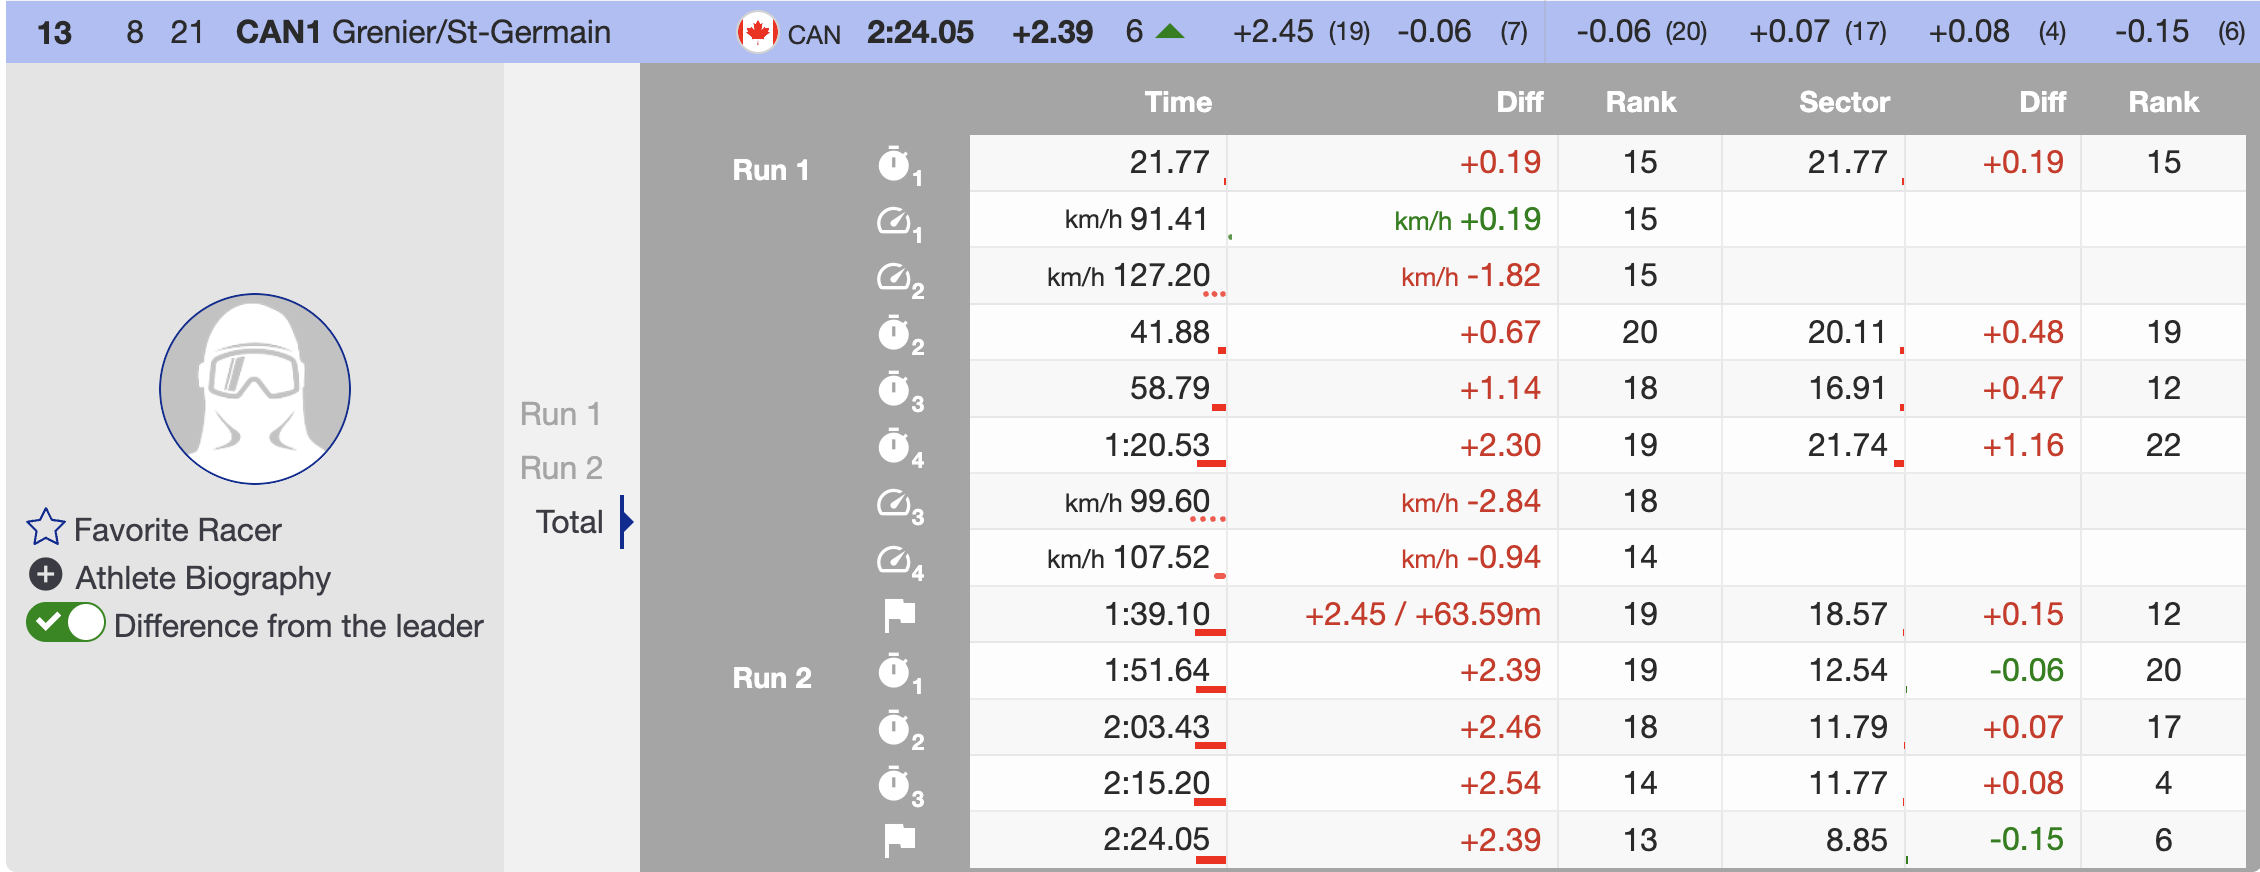Switch to the Run 1 tab
Image resolution: width=2260 pixels, height=872 pixels.
tap(560, 414)
